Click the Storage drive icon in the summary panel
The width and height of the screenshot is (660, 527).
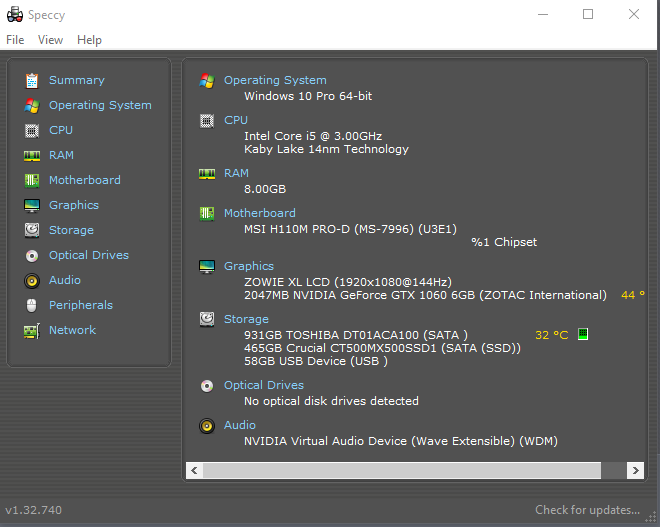[x=207, y=319]
